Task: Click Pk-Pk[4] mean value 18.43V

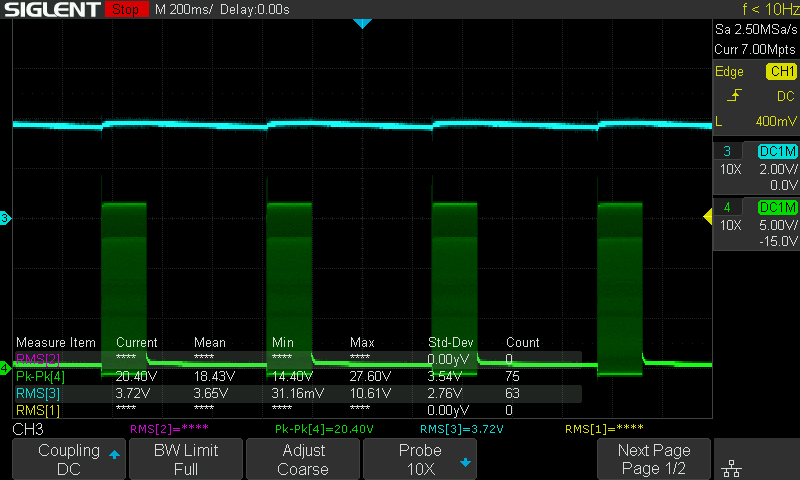Action: [214, 376]
